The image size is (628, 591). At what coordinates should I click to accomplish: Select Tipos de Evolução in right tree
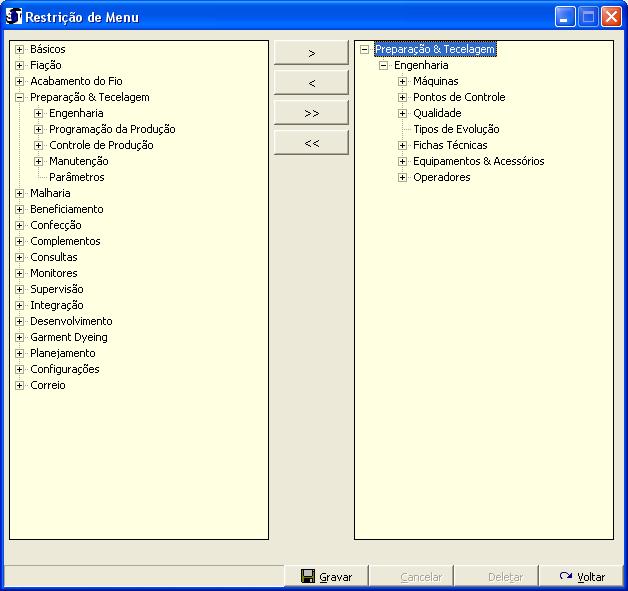pos(456,129)
